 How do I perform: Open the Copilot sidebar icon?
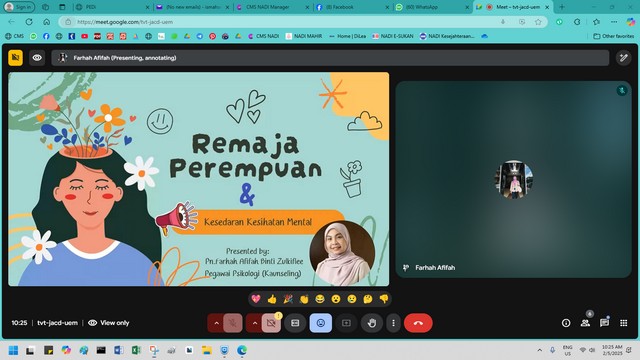coord(631,22)
